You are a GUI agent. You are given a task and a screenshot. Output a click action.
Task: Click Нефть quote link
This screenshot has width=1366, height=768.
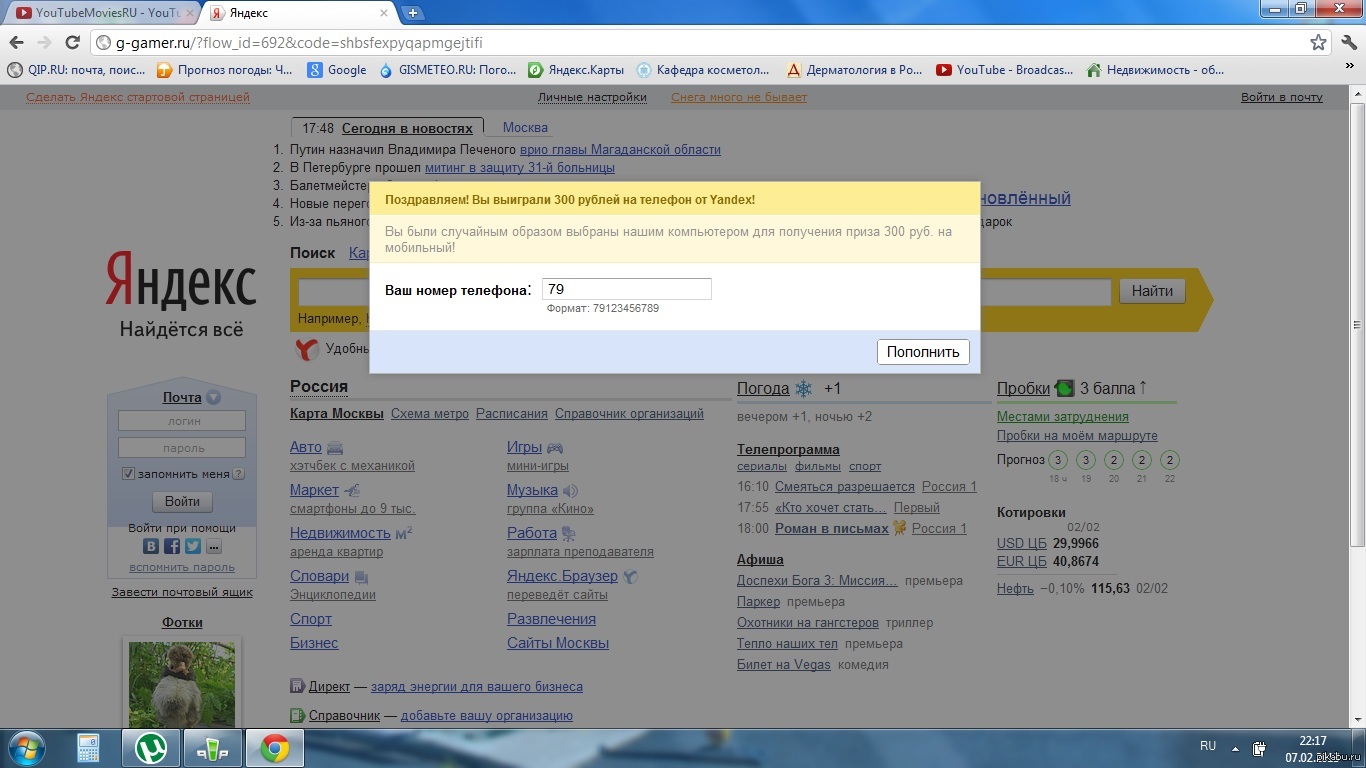tap(1015, 588)
